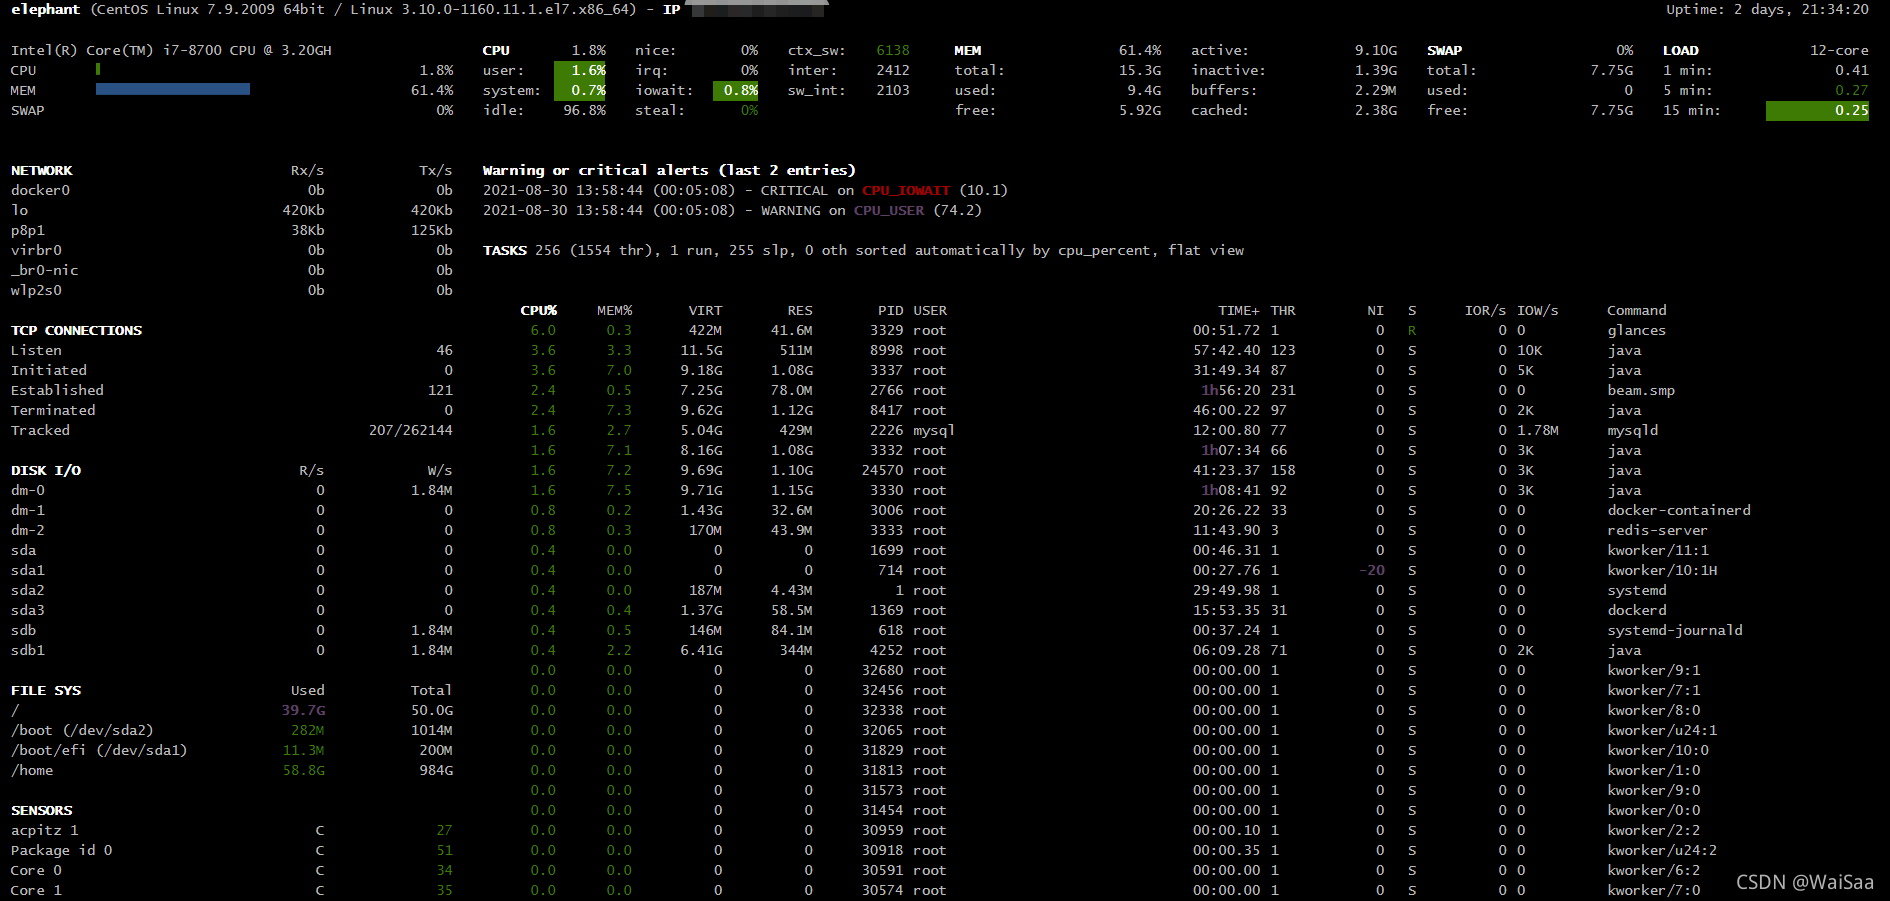Click the MEM total value 15.3G
The height and width of the screenshot is (901, 1890).
pos(1140,70)
